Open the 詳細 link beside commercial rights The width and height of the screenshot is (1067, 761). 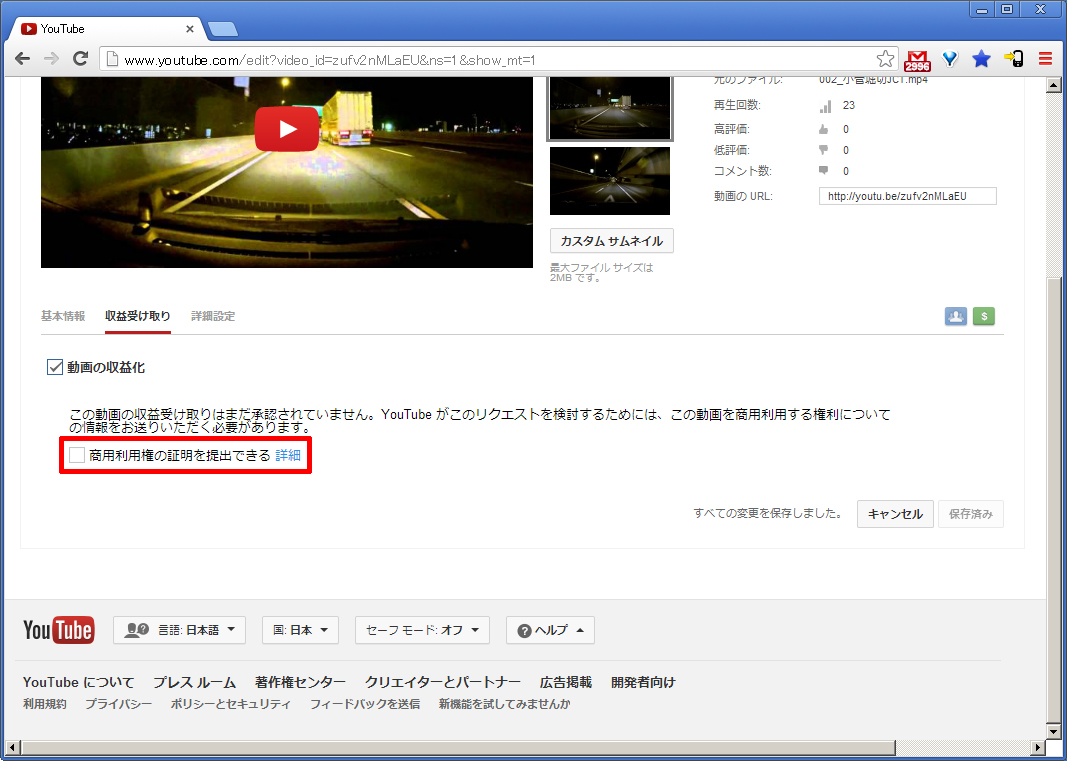pyautogui.click(x=288, y=455)
